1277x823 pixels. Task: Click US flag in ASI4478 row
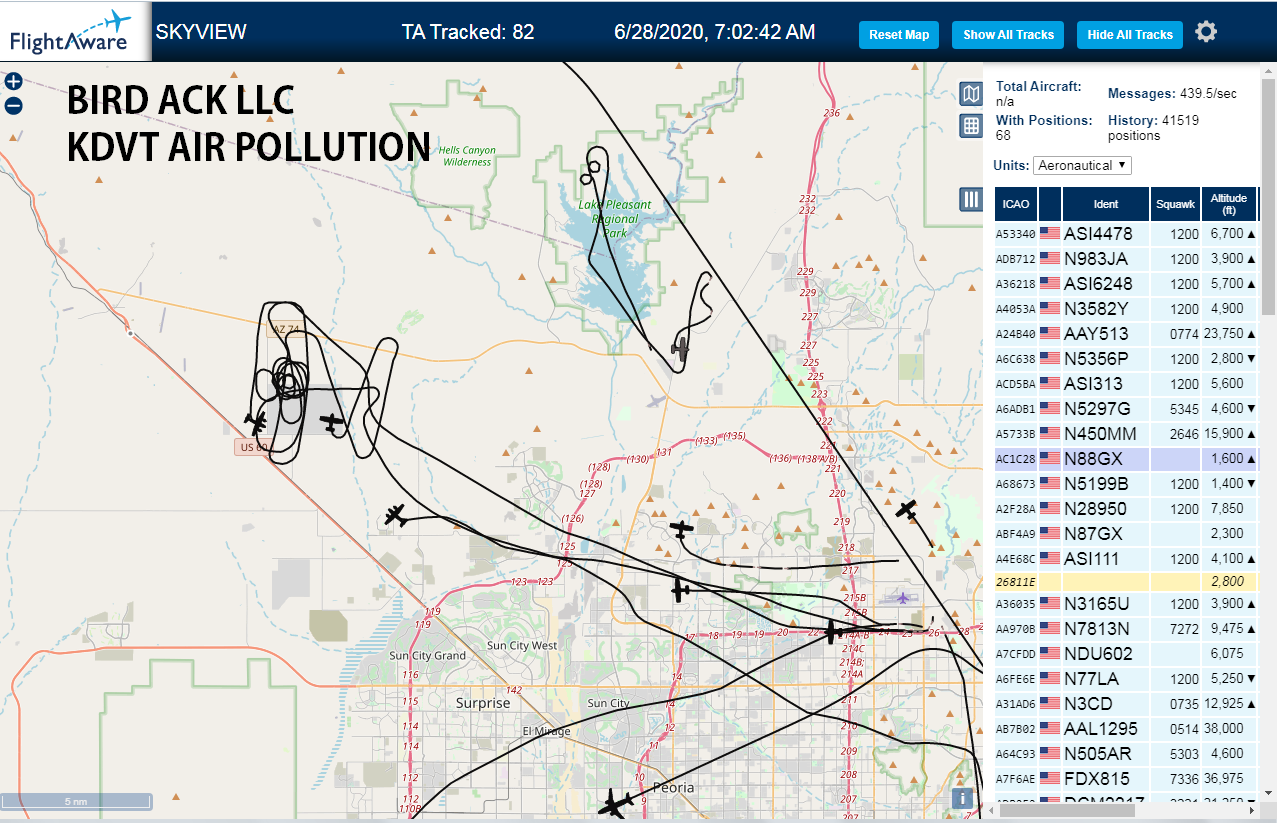[x=1050, y=234]
